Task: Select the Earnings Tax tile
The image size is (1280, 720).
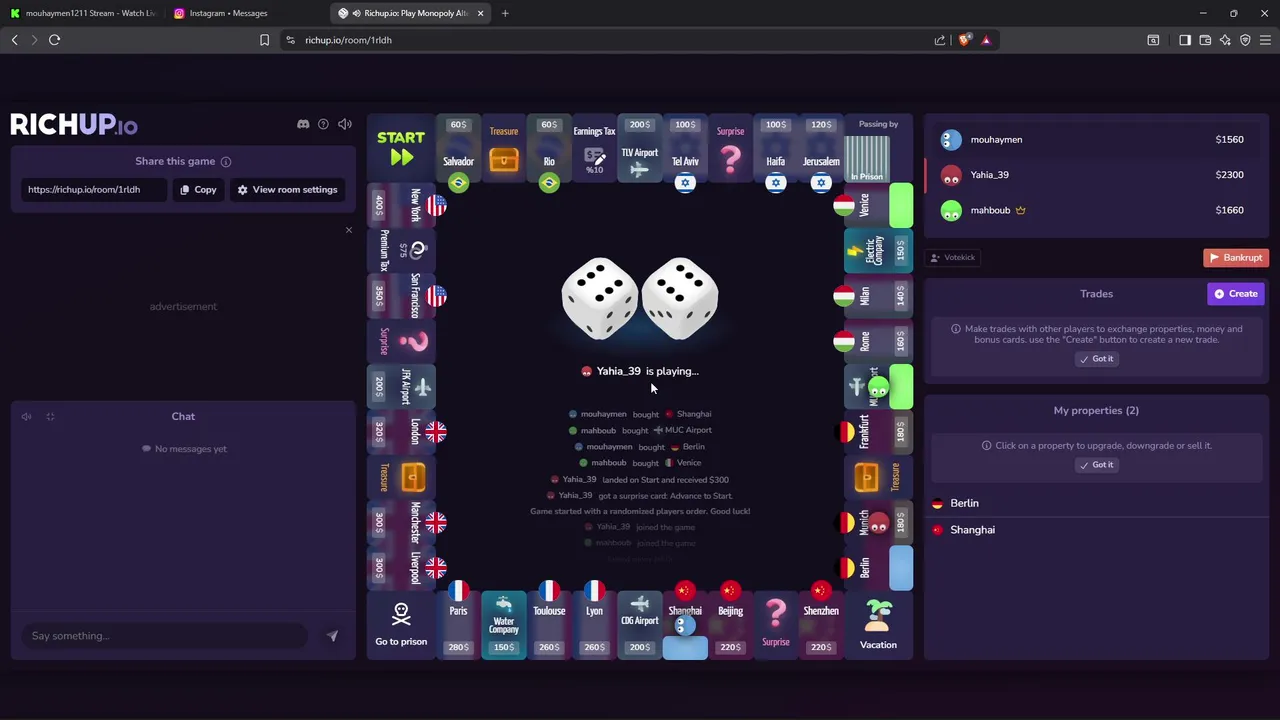Action: click(594, 149)
